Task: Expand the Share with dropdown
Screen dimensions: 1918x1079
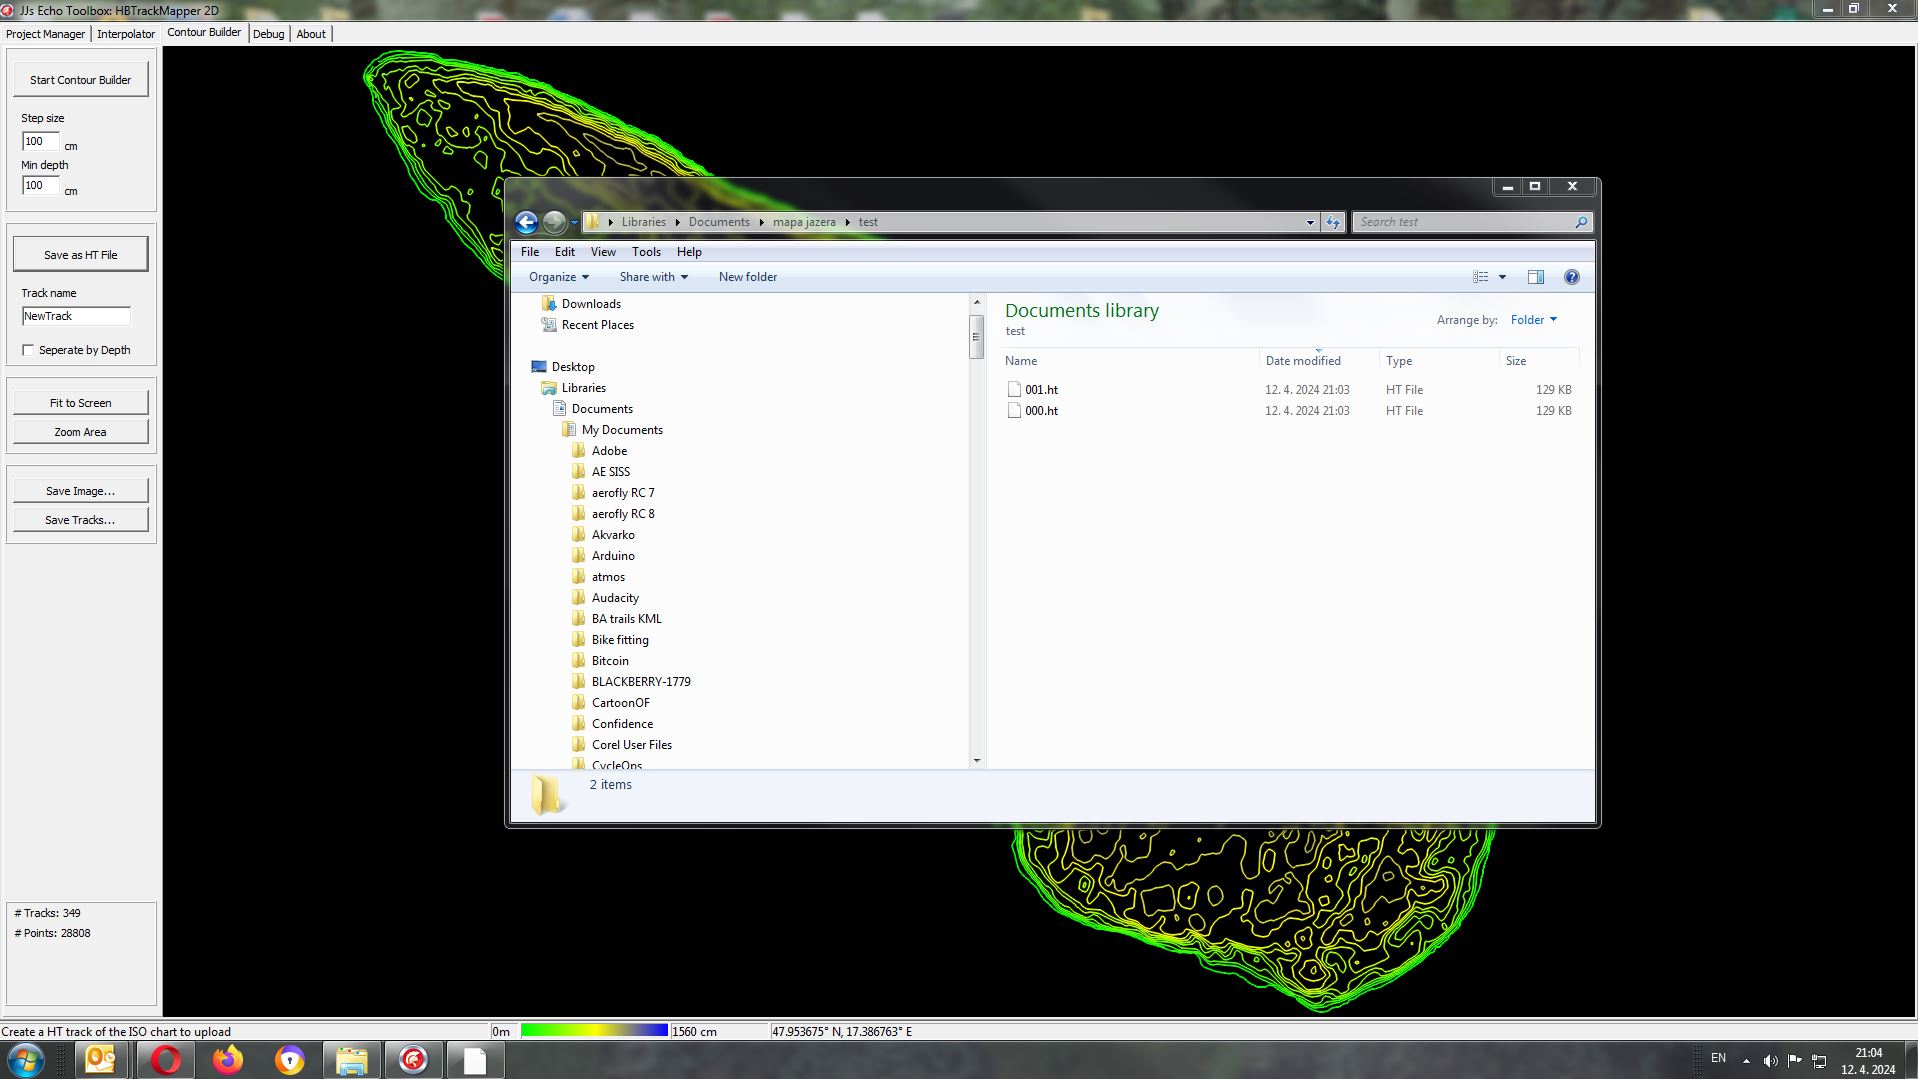Action: [653, 277]
